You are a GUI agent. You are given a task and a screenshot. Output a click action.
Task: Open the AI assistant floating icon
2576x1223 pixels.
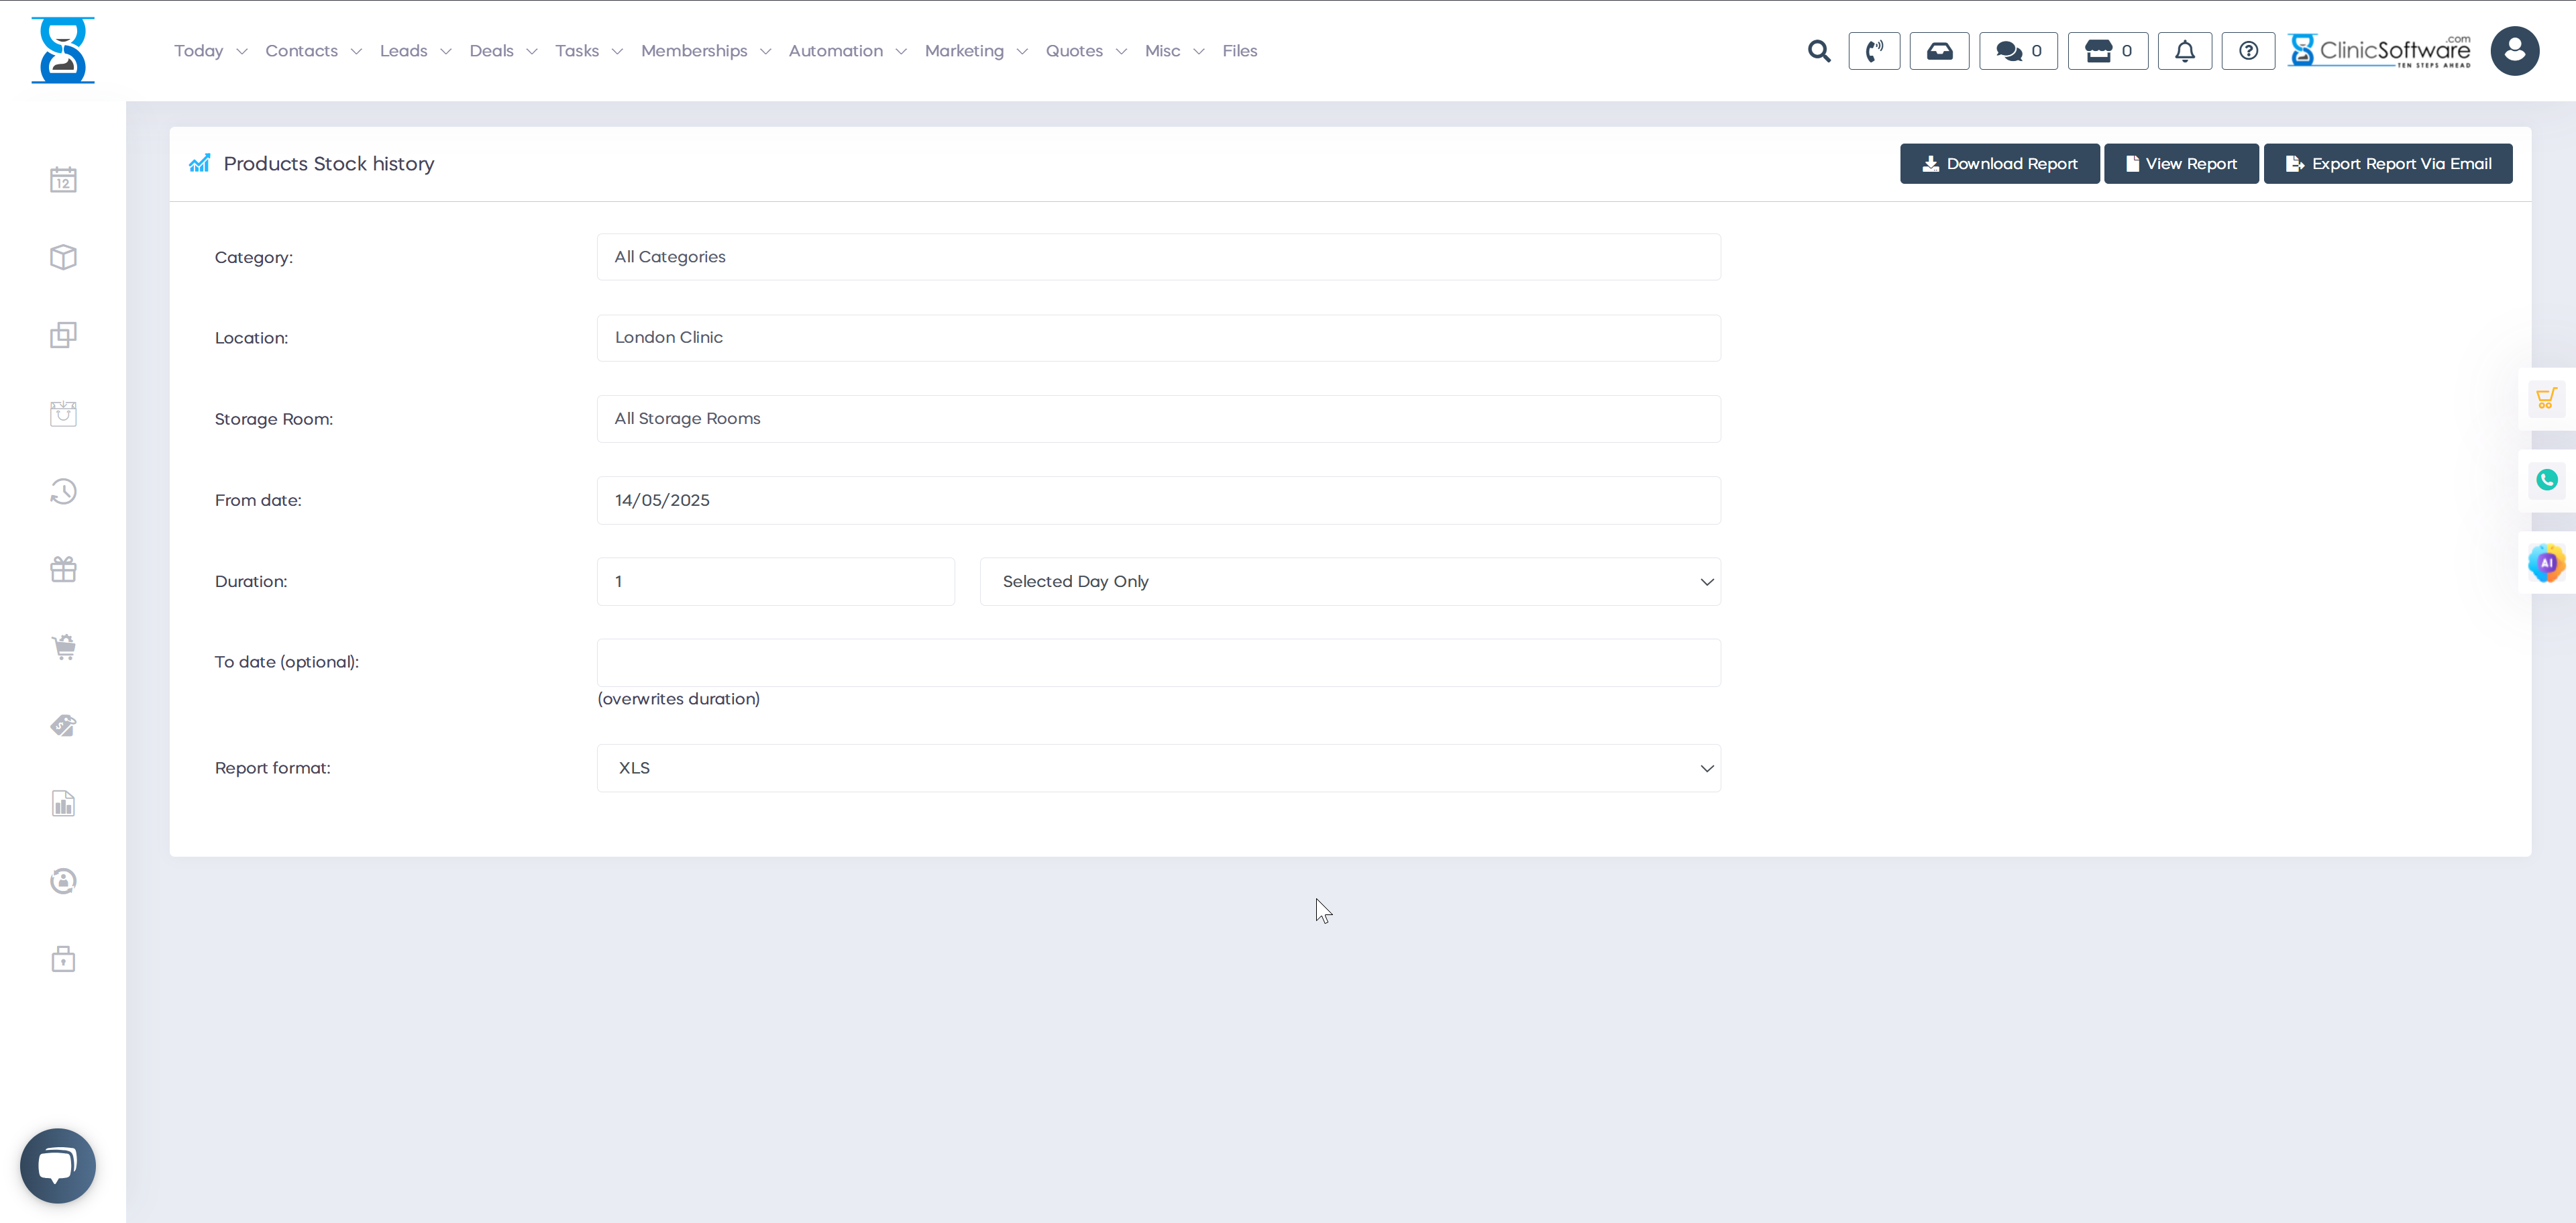[x=2547, y=563]
